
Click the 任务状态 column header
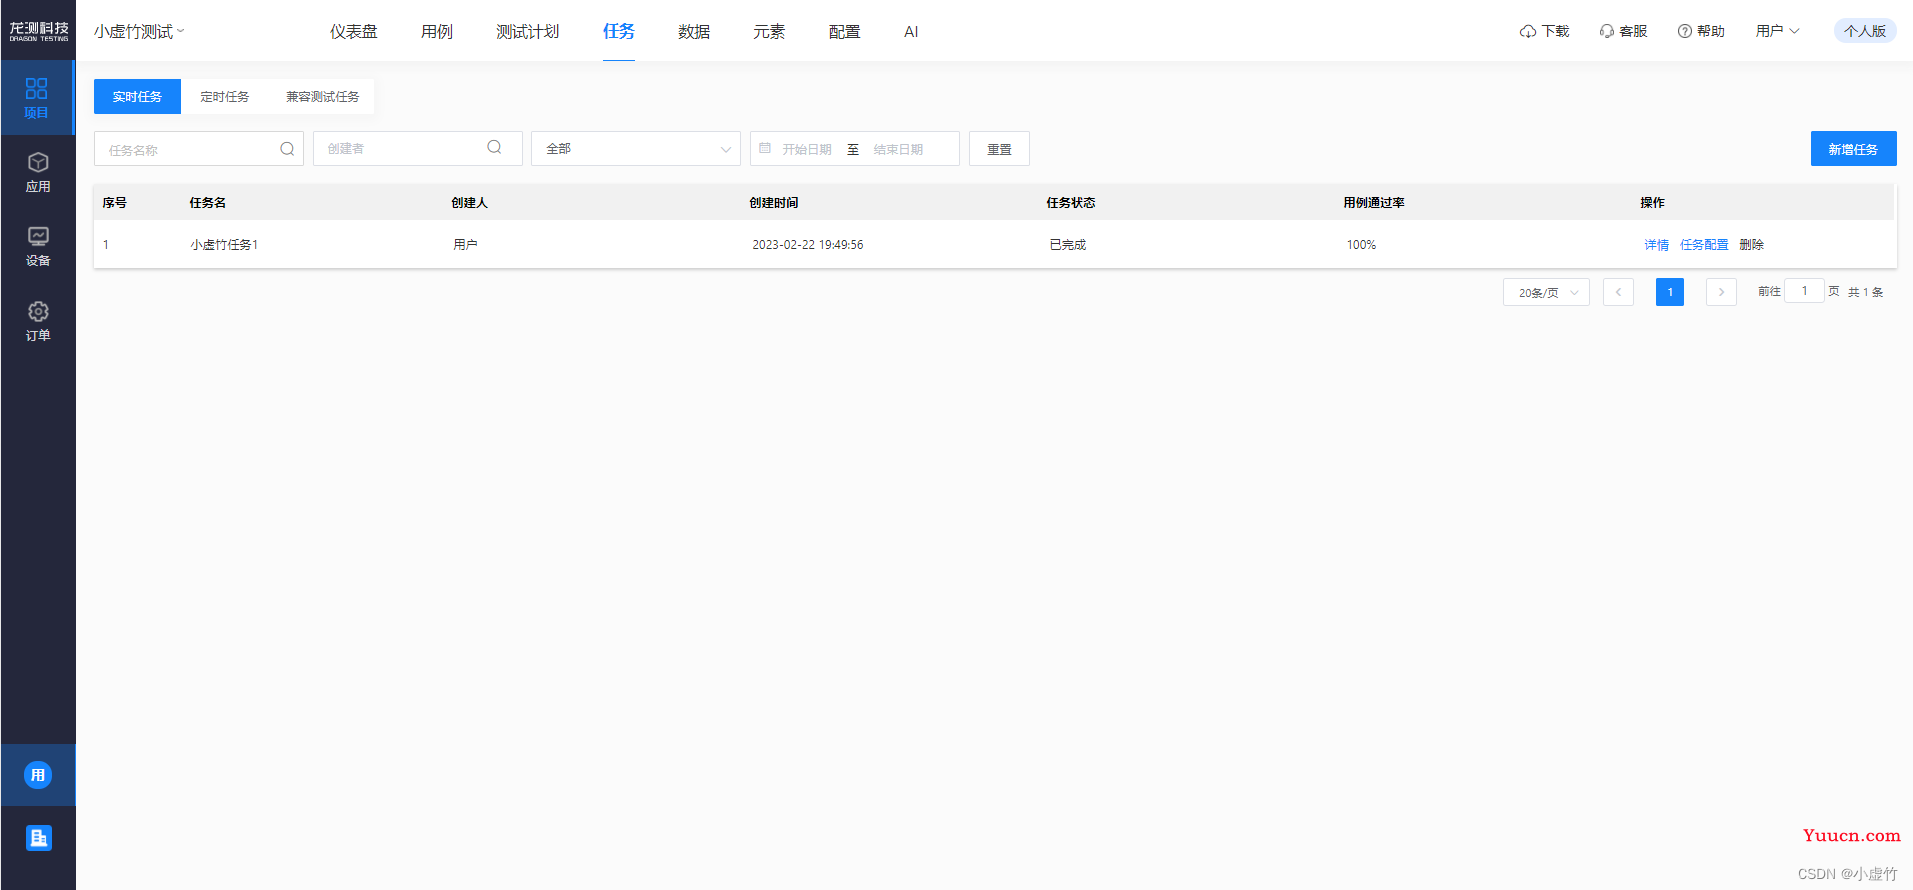point(1070,203)
